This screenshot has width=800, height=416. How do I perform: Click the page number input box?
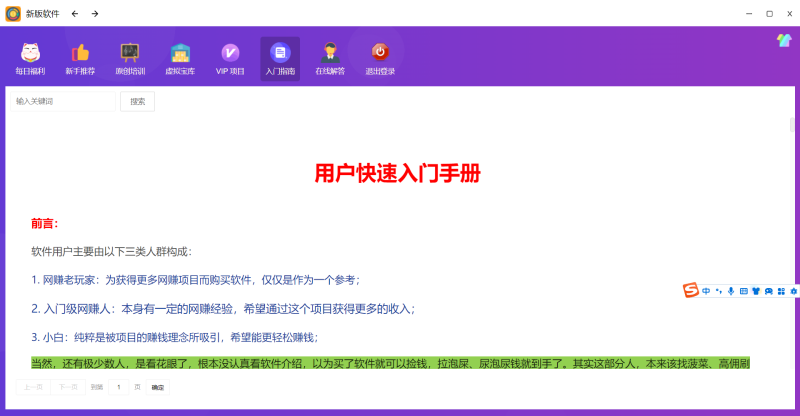coord(119,387)
